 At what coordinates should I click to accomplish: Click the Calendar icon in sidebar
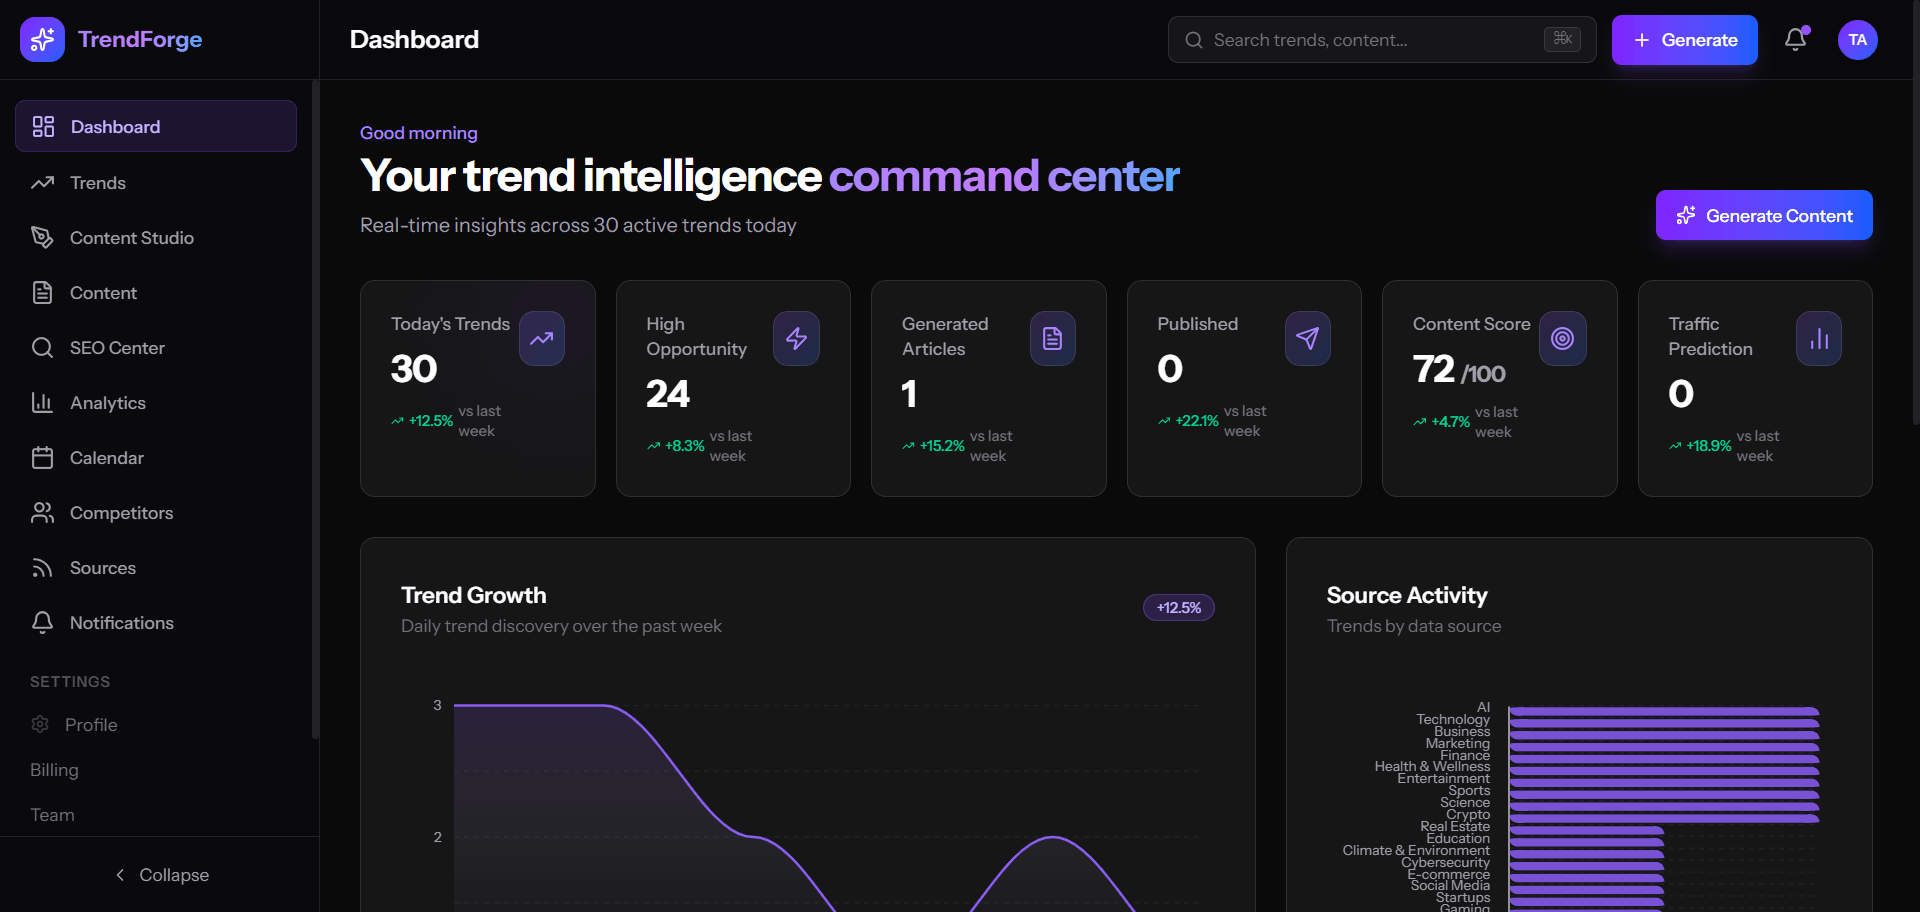click(42, 457)
